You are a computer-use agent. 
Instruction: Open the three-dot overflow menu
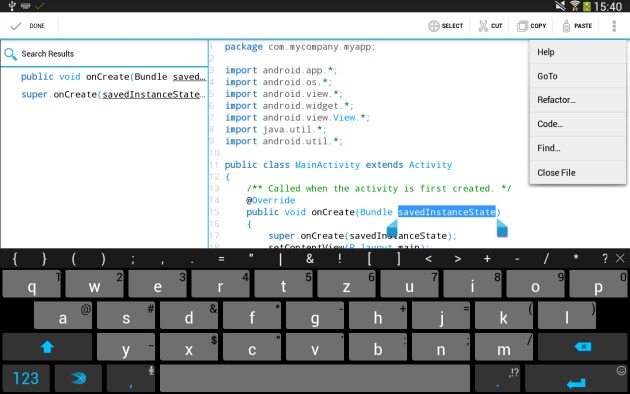pyautogui.click(x=614, y=26)
